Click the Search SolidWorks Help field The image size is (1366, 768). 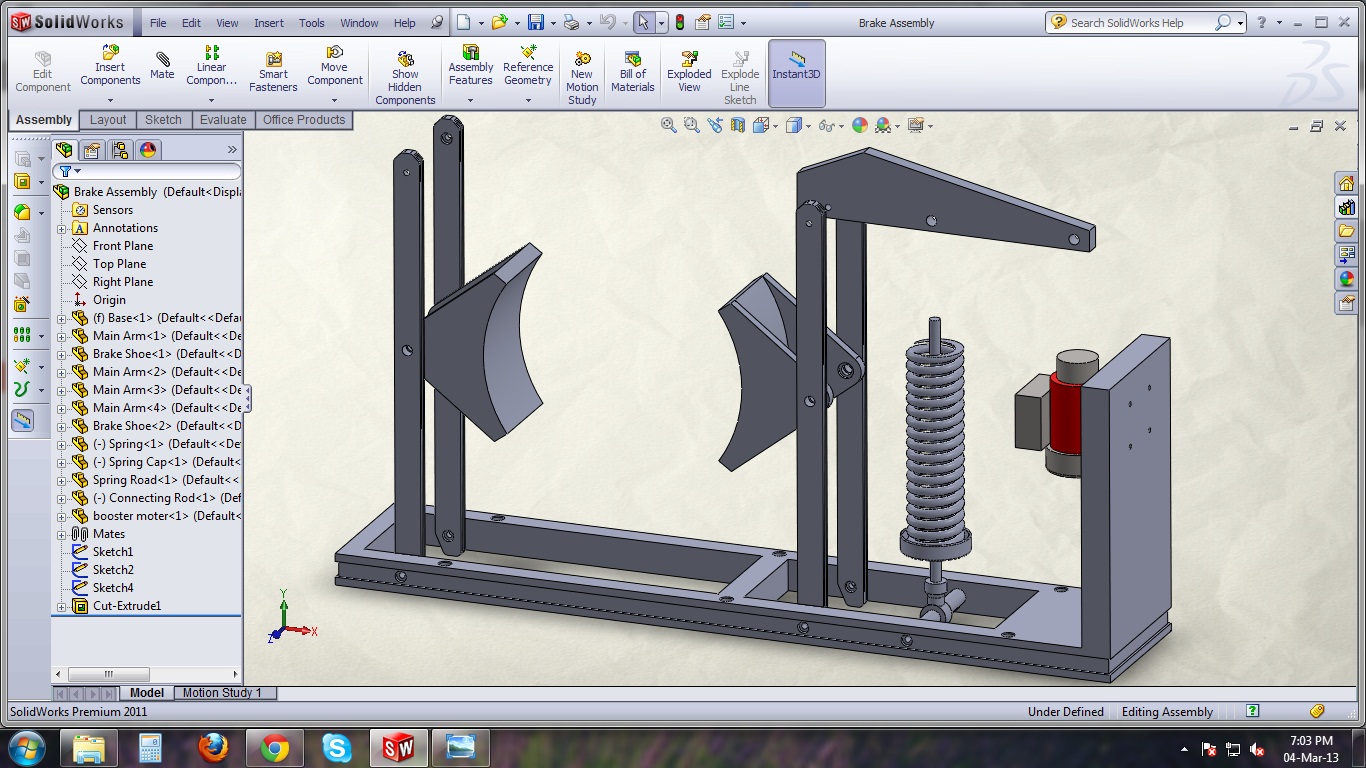click(x=1140, y=22)
